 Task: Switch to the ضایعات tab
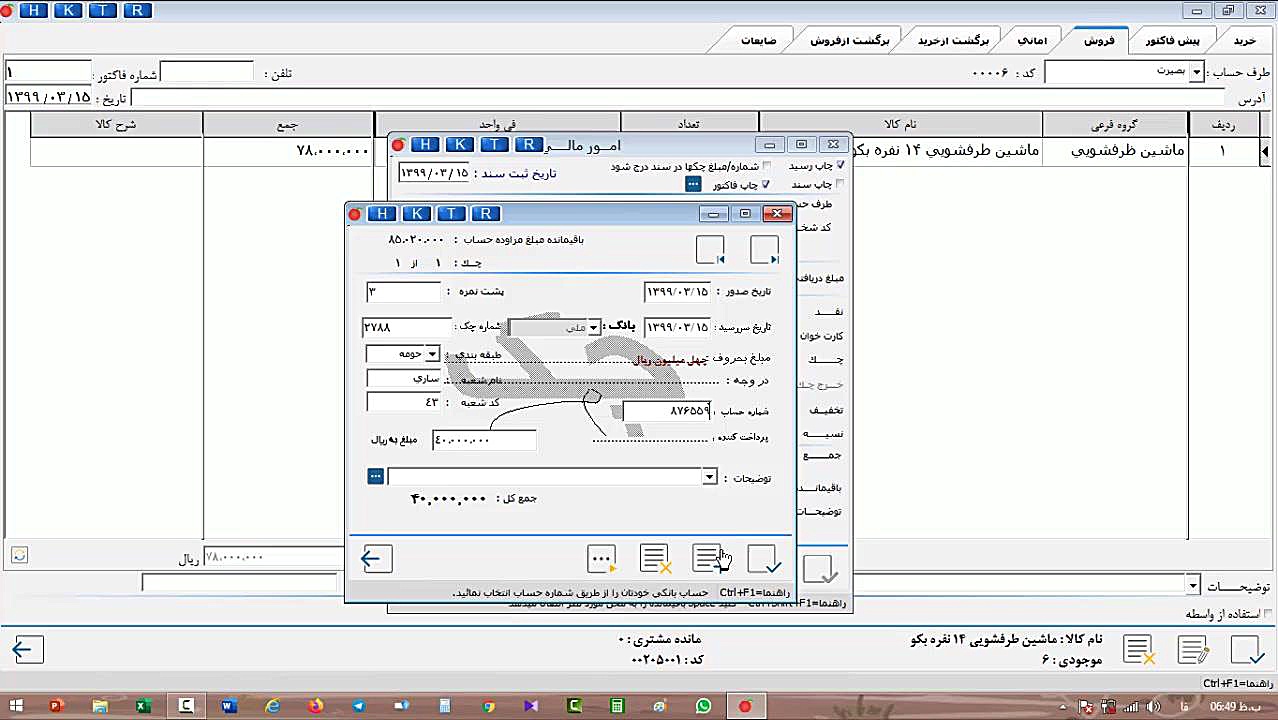pos(758,40)
